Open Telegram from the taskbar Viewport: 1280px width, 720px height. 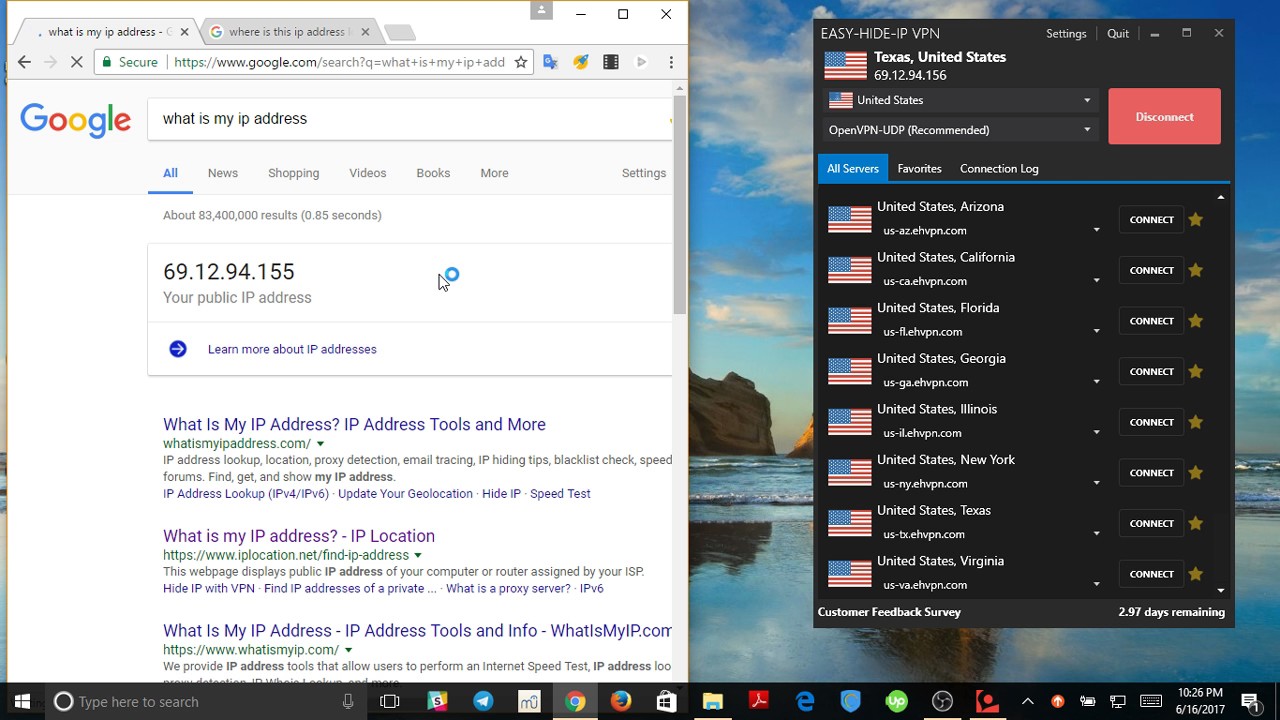[x=483, y=701]
